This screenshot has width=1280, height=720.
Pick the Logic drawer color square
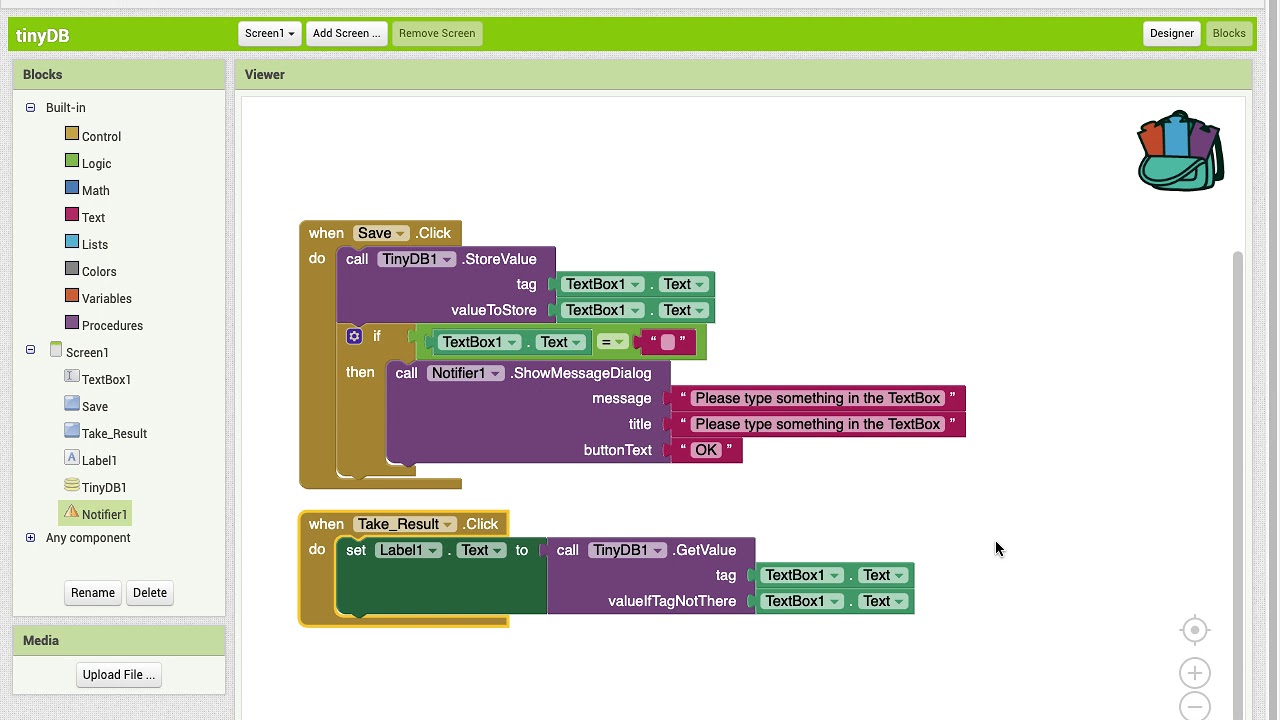pyautogui.click(x=72, y=160)
